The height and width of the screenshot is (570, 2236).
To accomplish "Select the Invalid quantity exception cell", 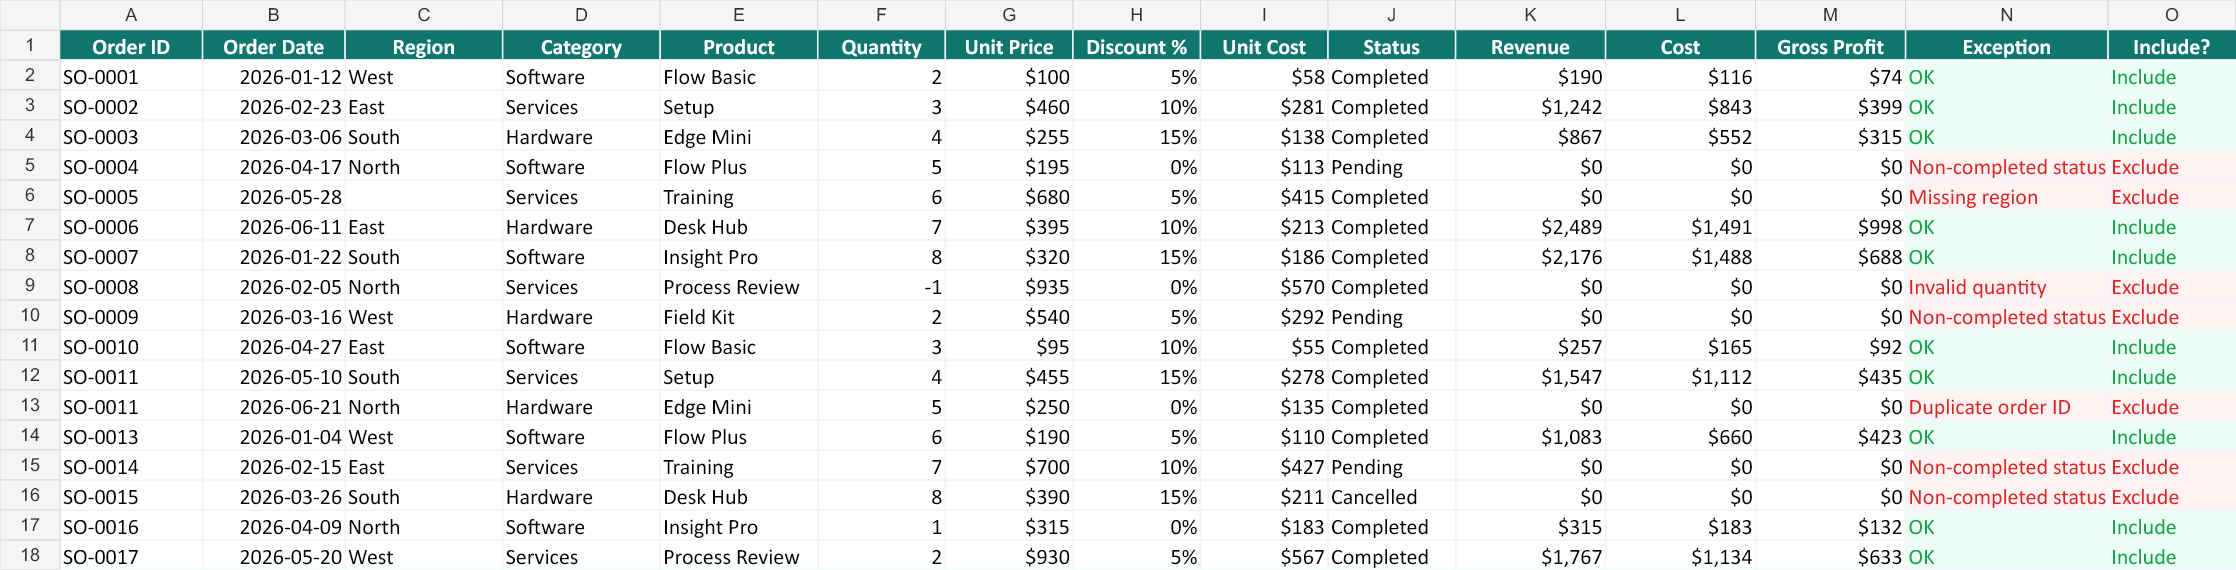I will [2006, 286].
